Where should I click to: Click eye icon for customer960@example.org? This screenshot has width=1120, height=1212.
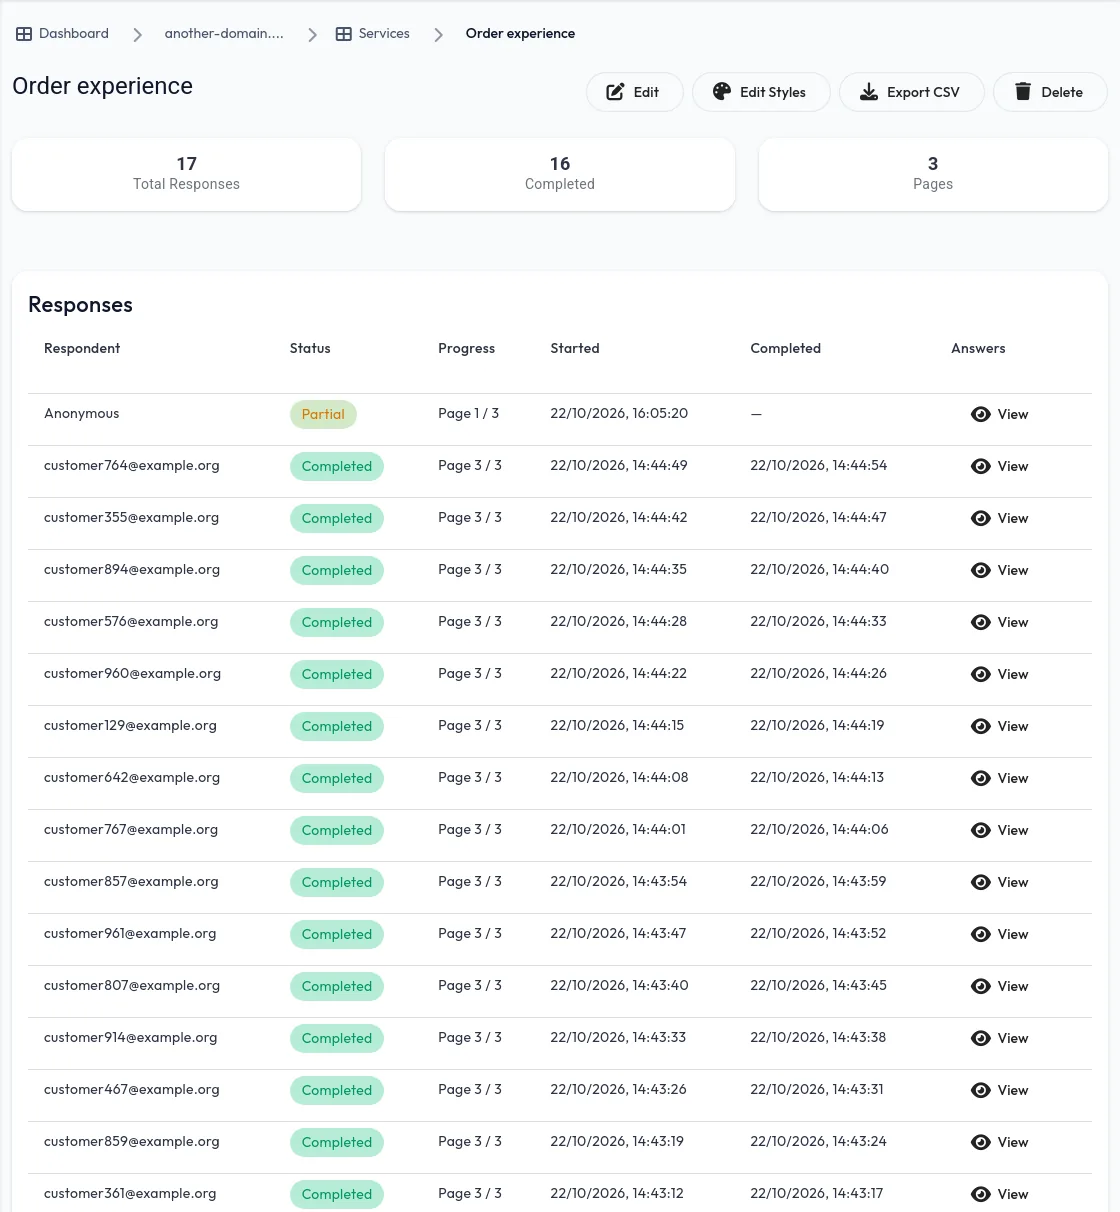point(981,674)
